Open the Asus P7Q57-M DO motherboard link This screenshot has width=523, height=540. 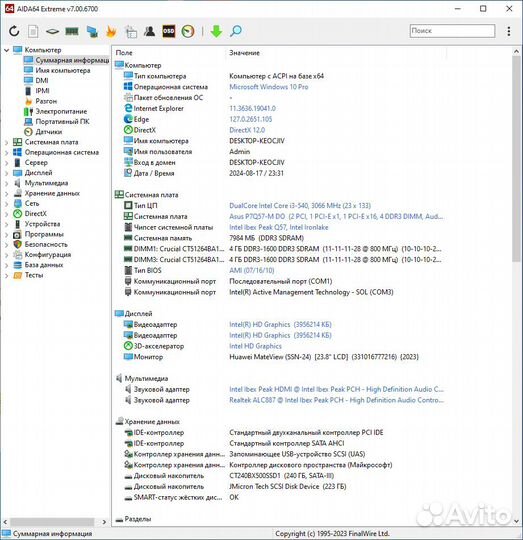[x=336, y=216]
